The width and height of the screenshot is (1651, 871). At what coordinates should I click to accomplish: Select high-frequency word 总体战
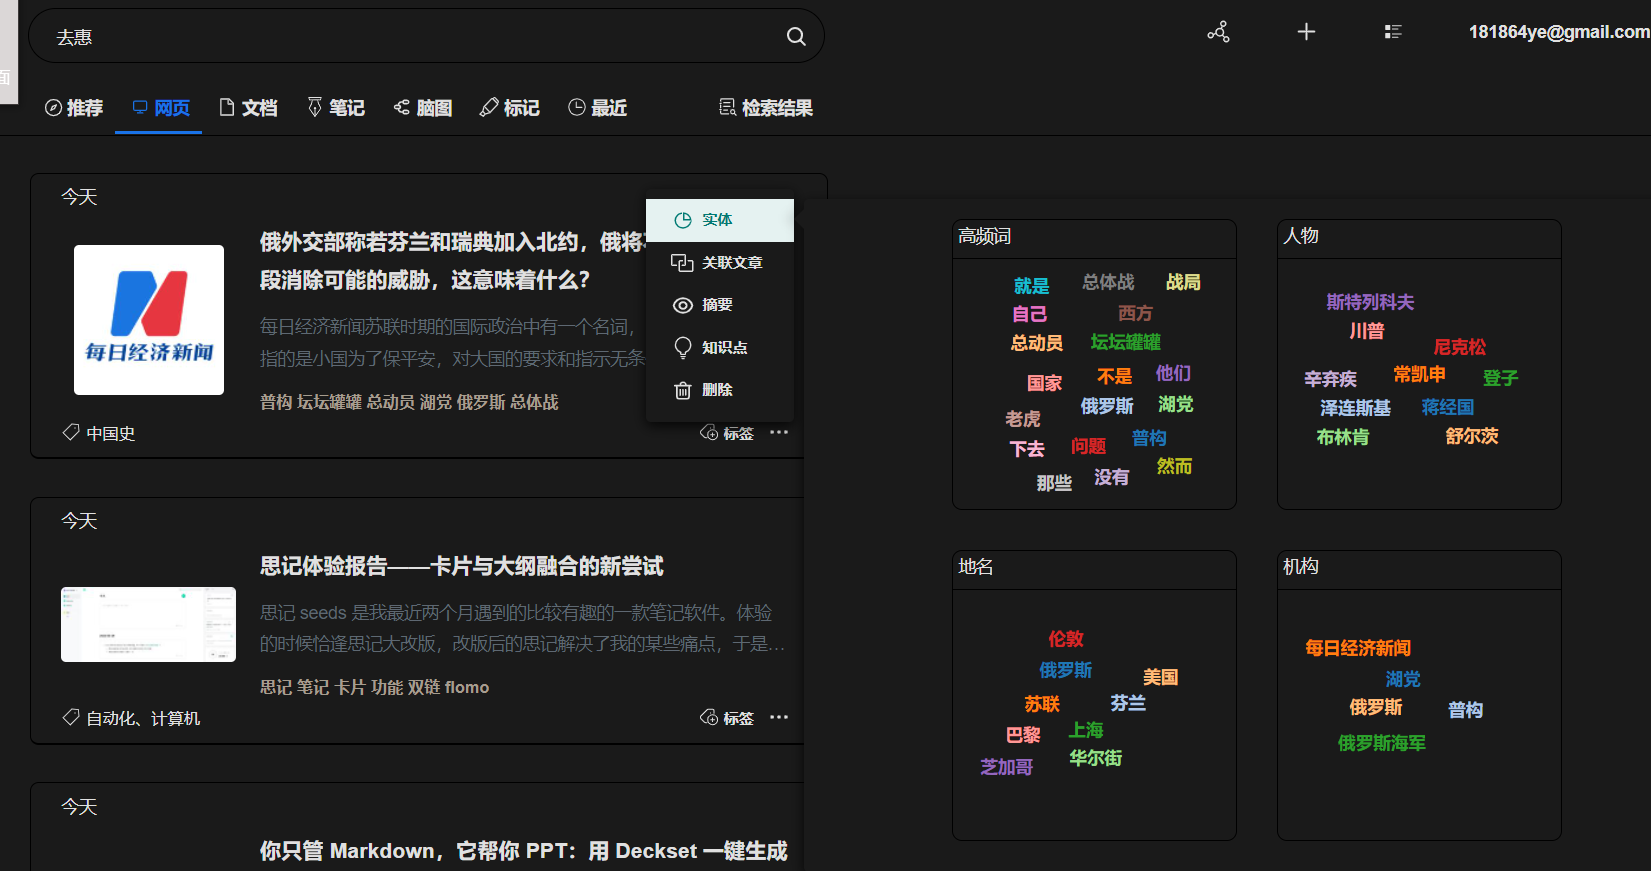pyautogui.click(x=1108, y=282)
